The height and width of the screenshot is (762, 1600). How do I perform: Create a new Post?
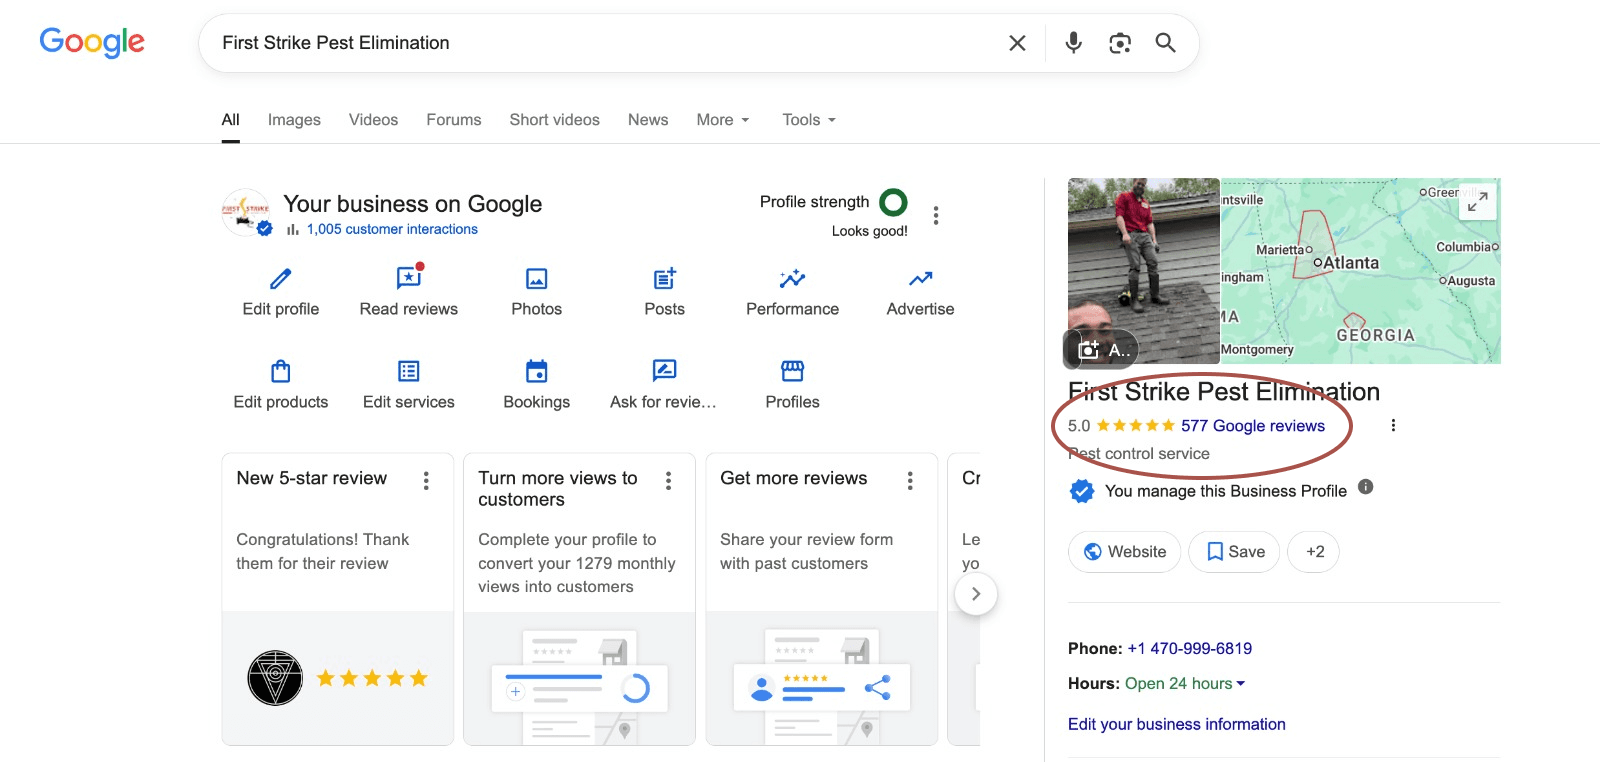(x=665, y=290)
